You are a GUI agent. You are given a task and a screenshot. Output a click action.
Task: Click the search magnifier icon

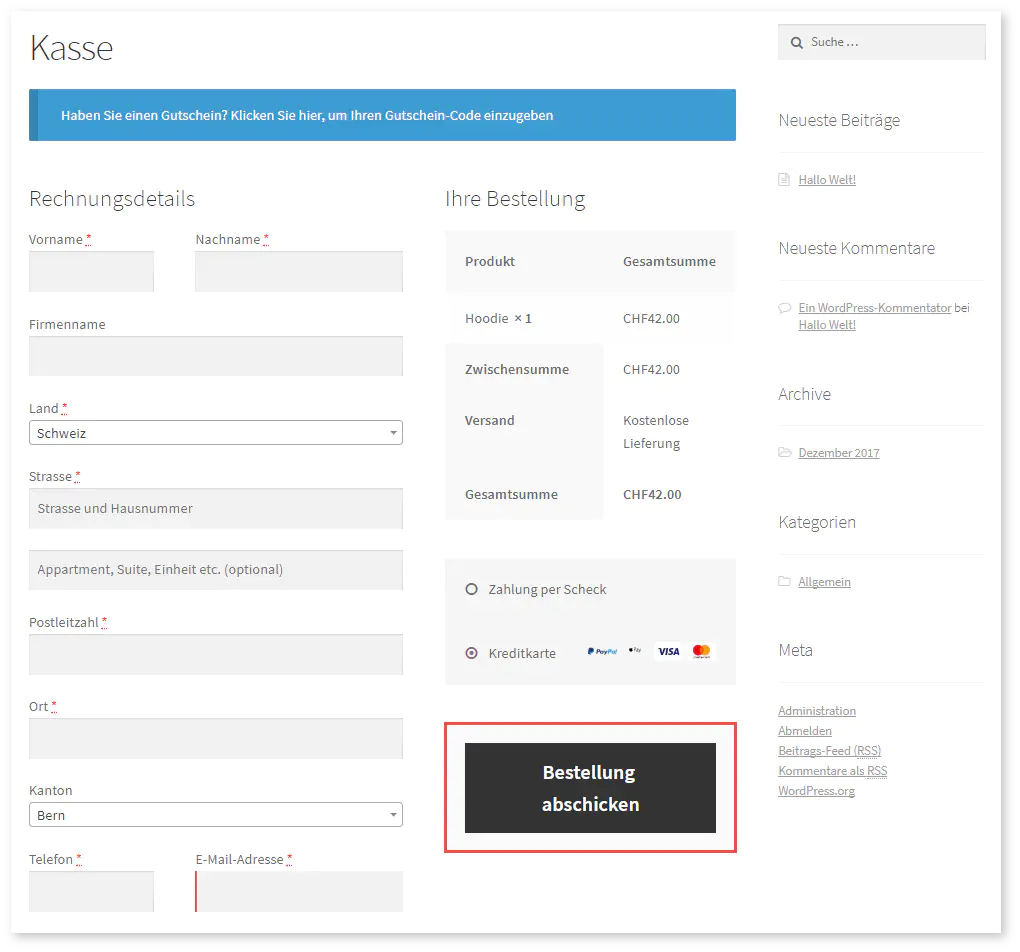click(x=797, y=43)
